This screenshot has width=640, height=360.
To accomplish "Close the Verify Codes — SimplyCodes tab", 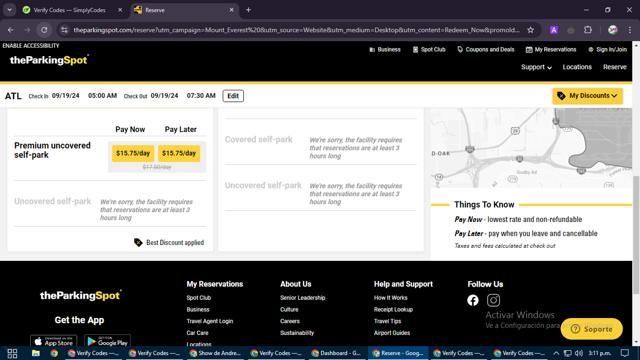I will pyautogui.click(x=120, y=10).
